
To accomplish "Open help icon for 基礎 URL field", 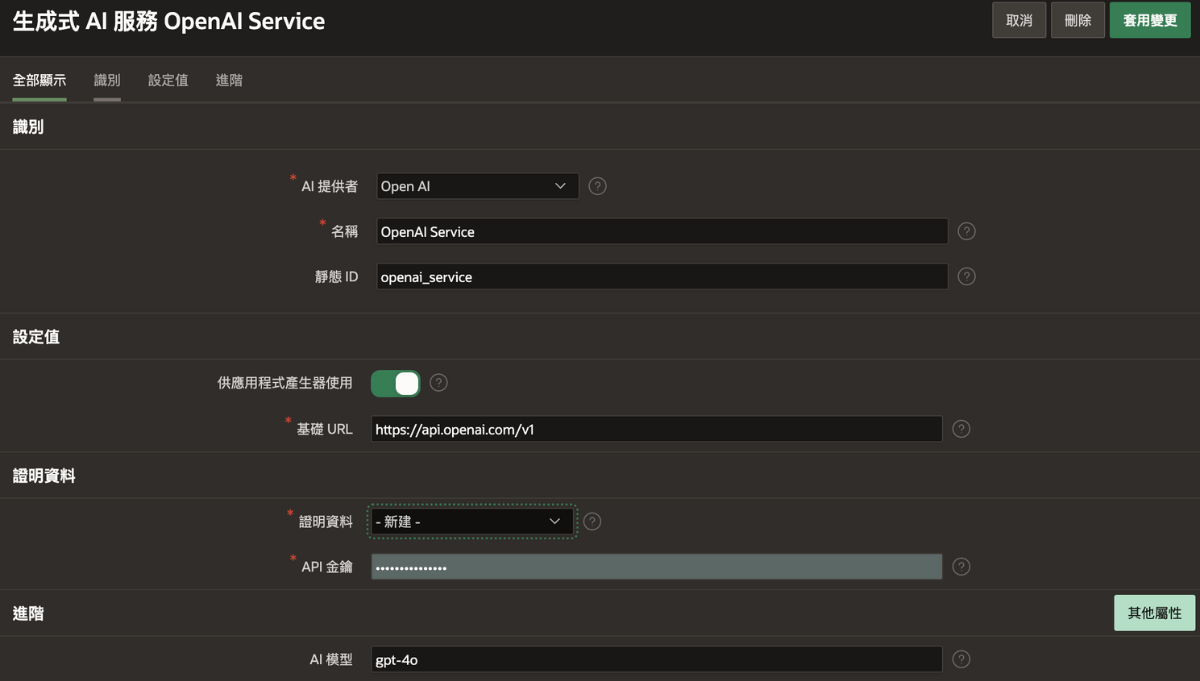I will [961, 429].
